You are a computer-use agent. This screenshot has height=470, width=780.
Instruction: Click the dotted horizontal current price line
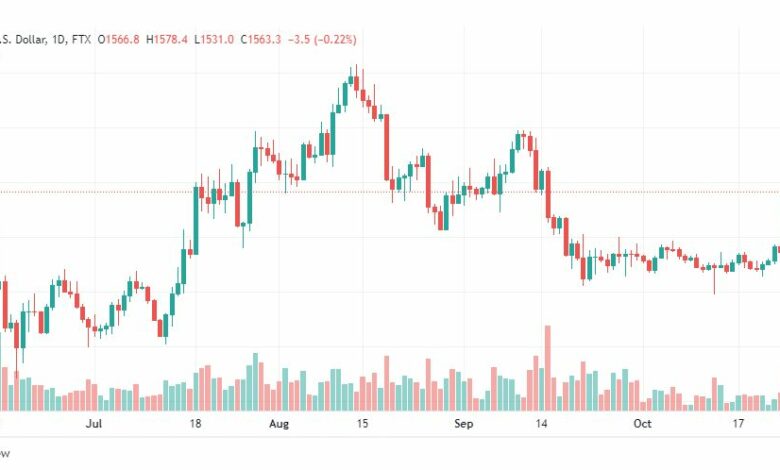point(390,192)
